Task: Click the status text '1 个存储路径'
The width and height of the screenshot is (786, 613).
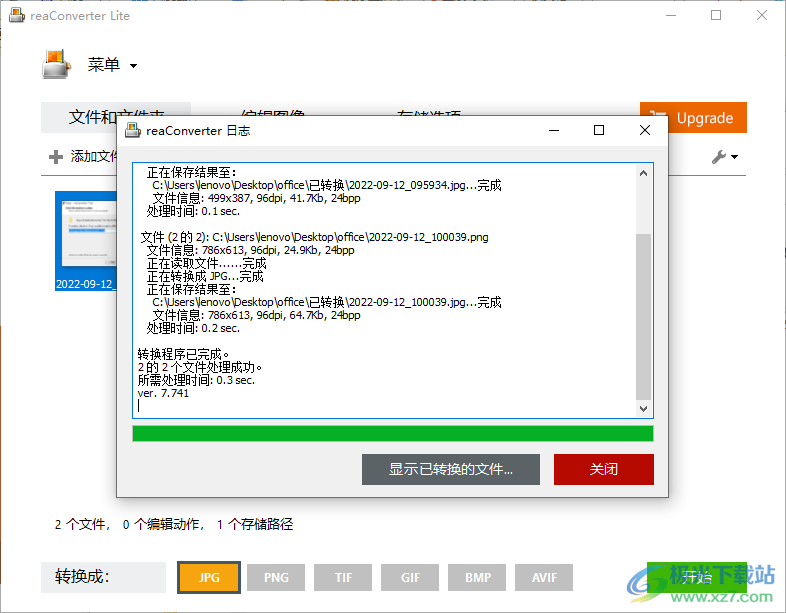Action: (255, 524)
